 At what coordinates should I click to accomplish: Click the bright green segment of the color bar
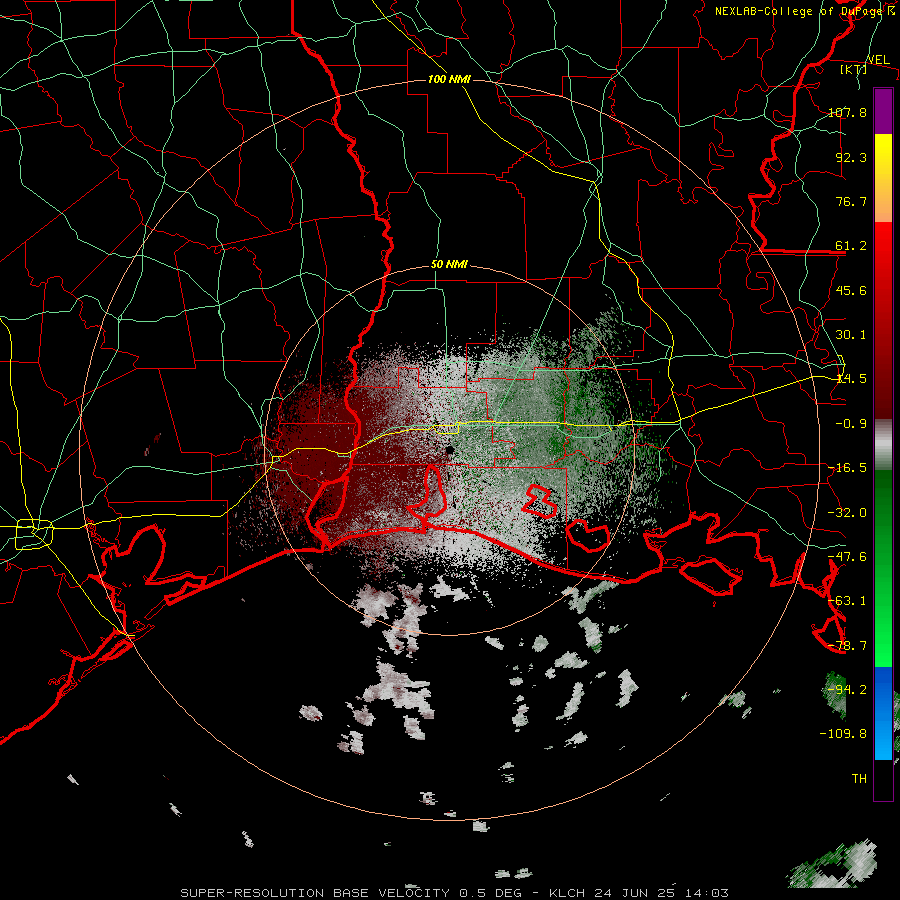[x=883, y=568]
